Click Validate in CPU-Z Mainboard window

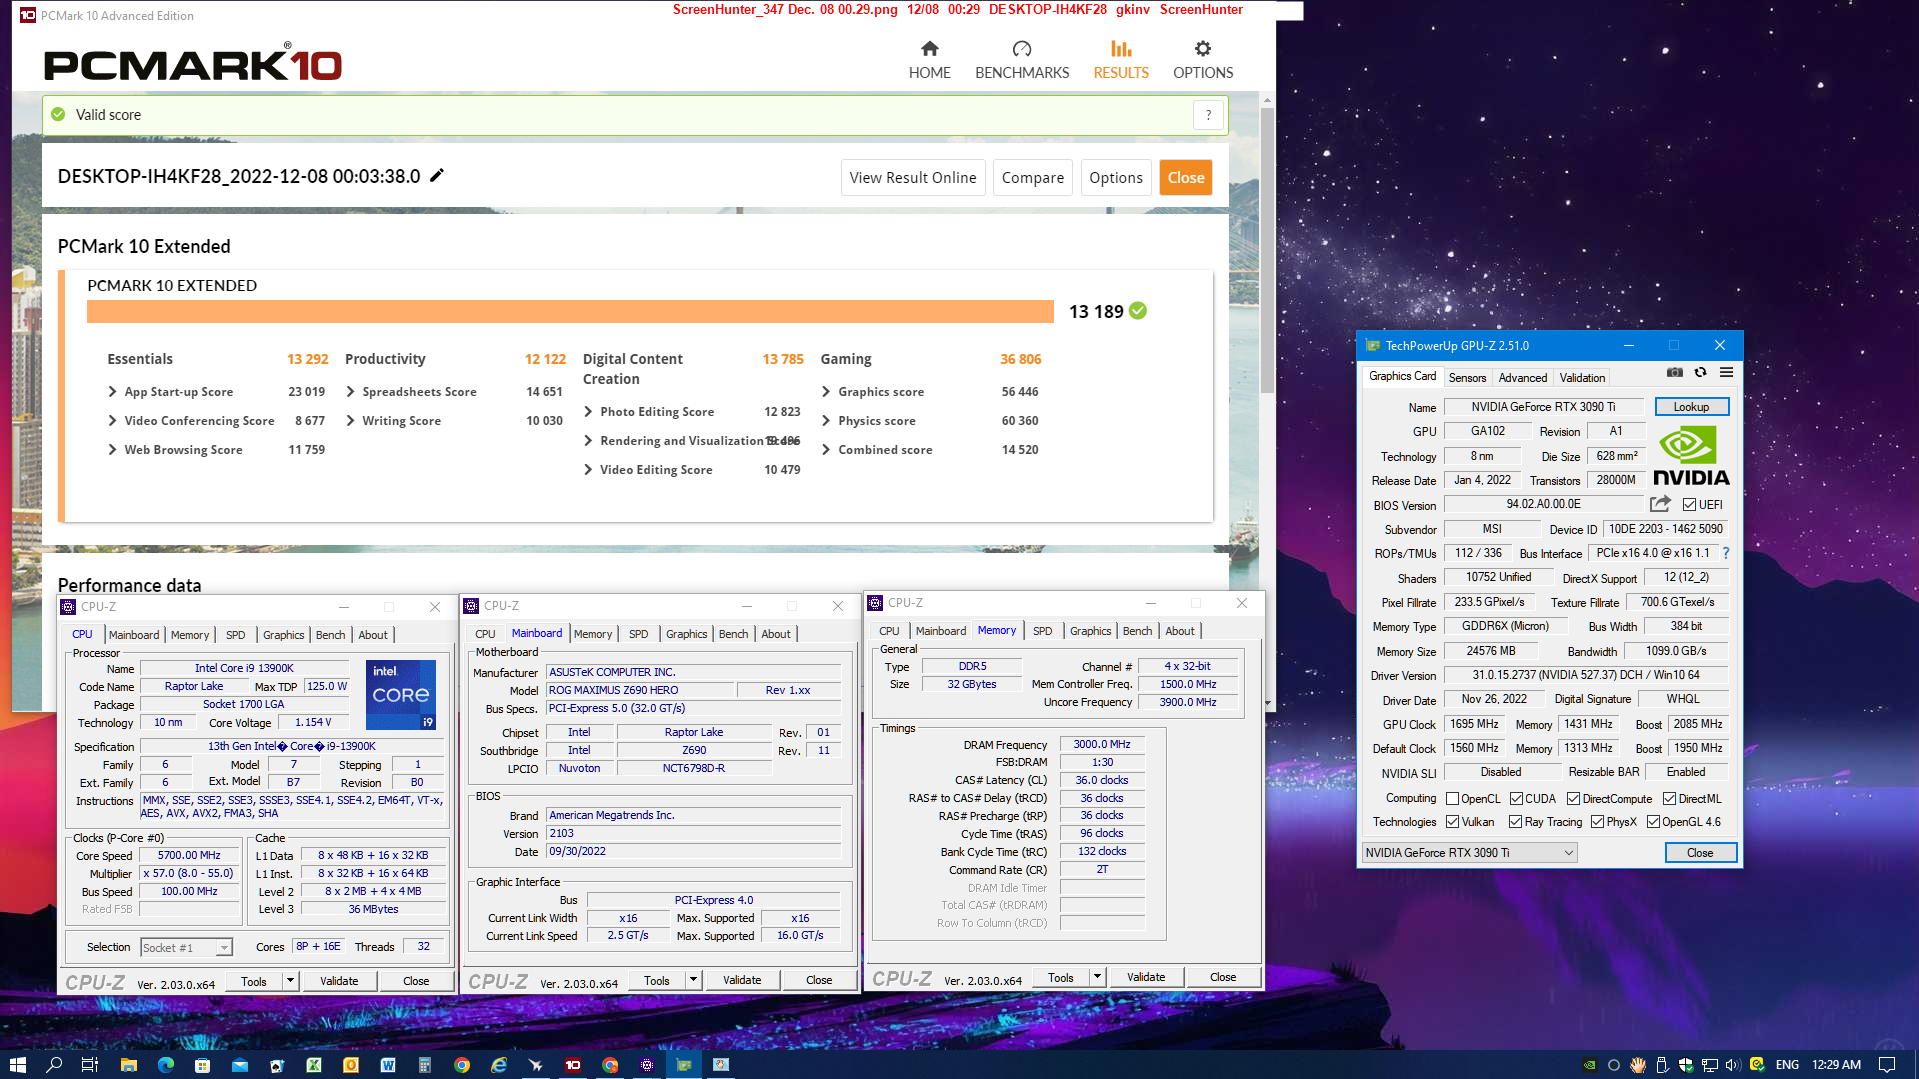pos(742,980)
